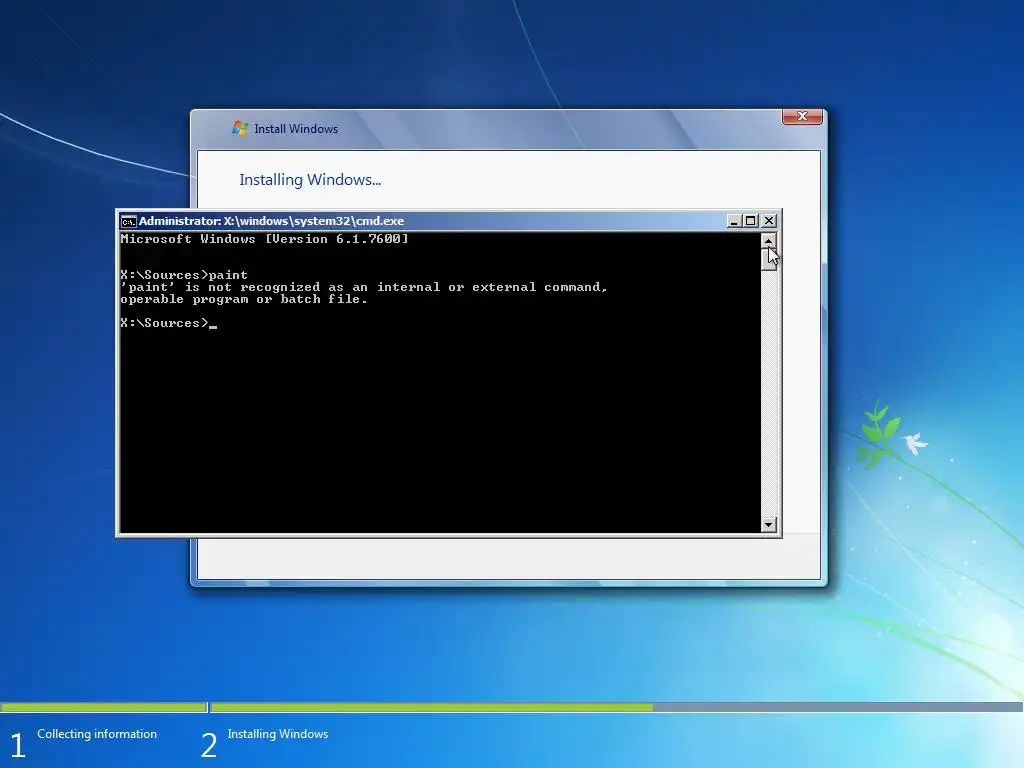Click the cmd.exe system menu icon
The height and width of the screenshot is (768, 1024).
click(129, 221)
